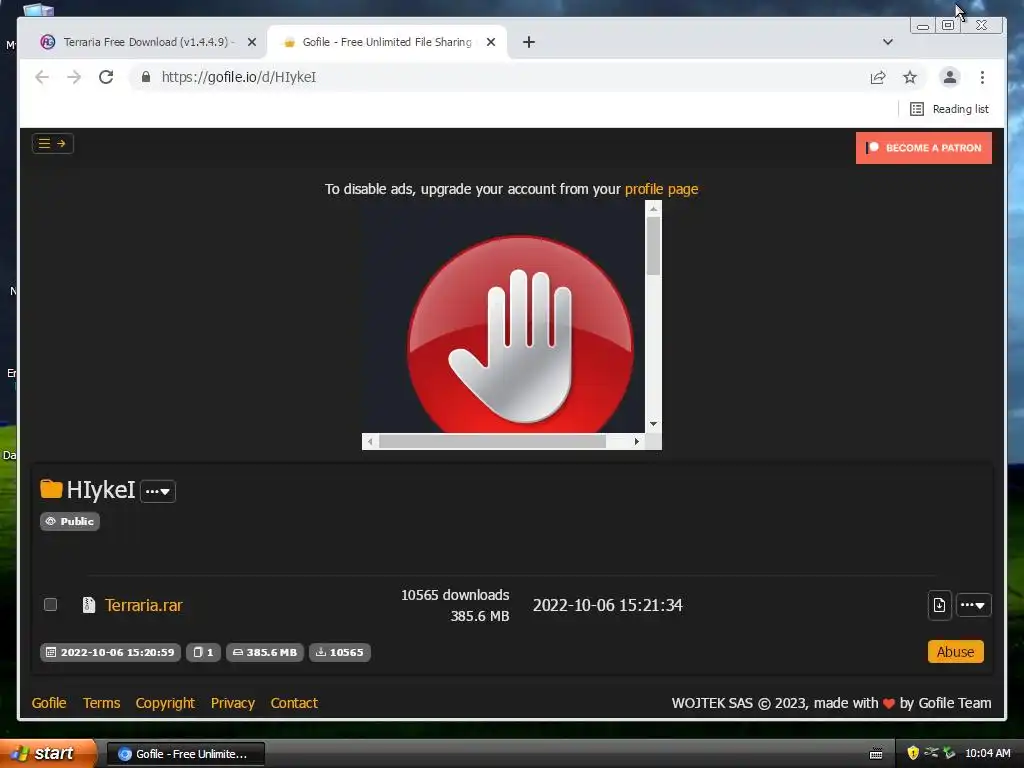Image resolution: width=1024 pixels, height=768 pixels.
Task: Click the 10565 downloads text in file row
Action: pyautogui.click(x=455, y=595)
